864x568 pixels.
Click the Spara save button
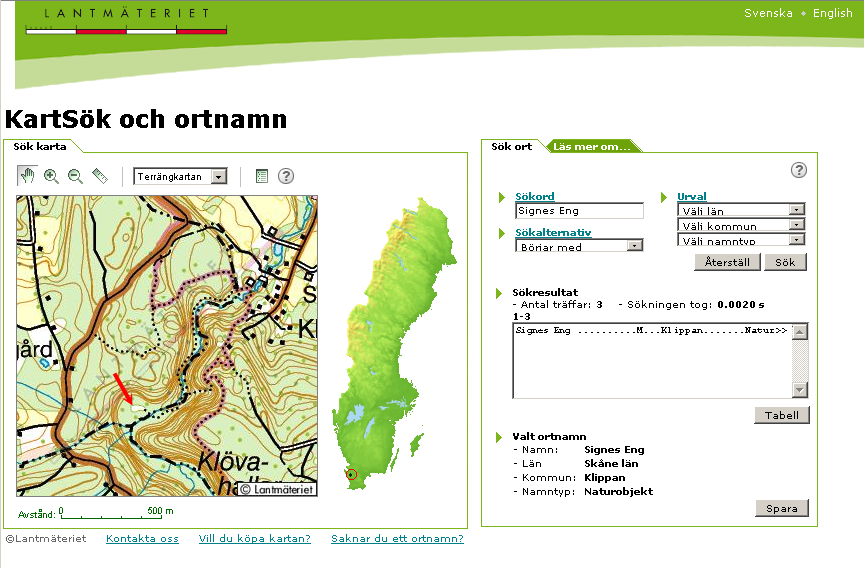781,509
